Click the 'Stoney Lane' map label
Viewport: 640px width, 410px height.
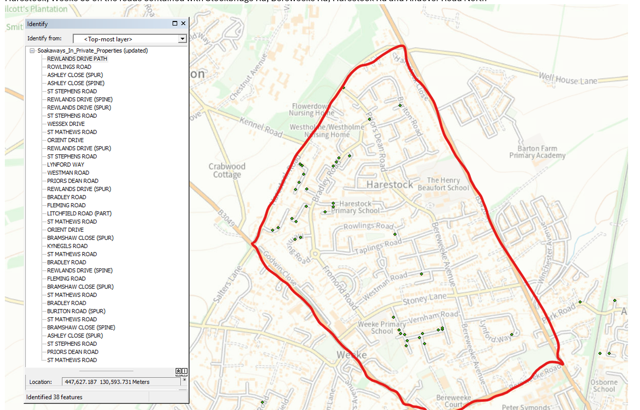click(424, 299)
